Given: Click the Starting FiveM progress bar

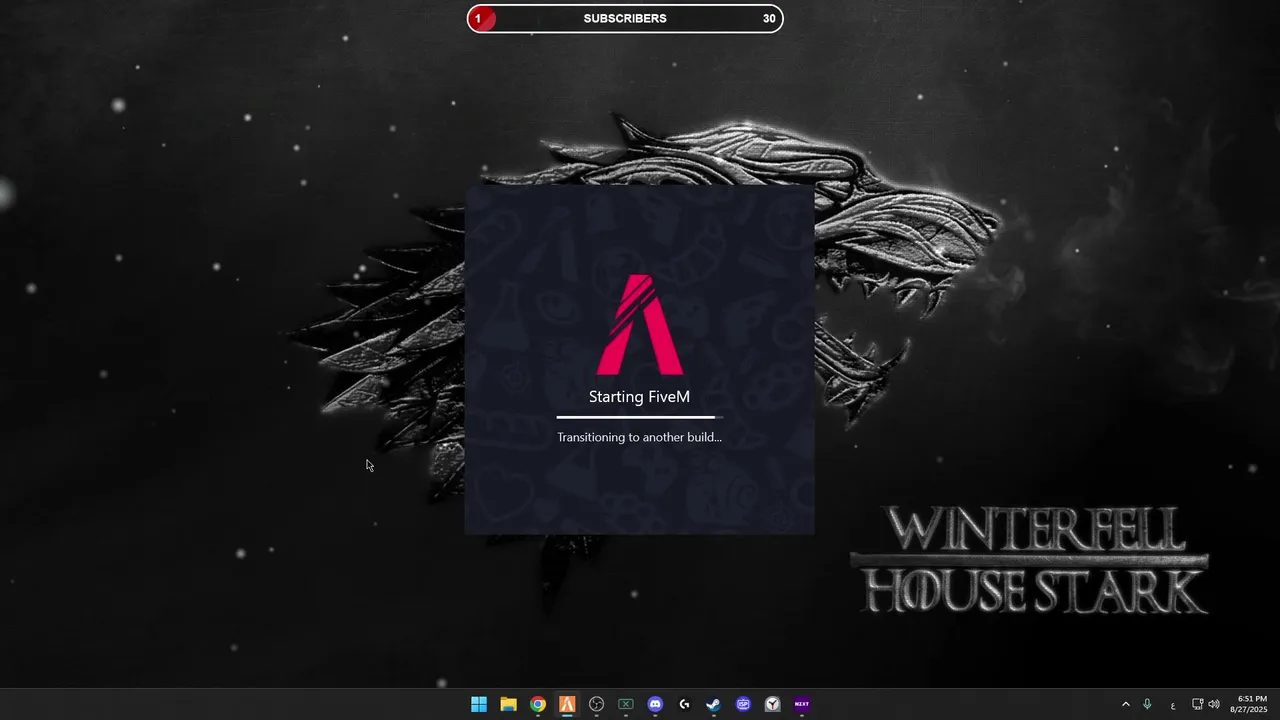Looking at the screenshot, I should coord(640,417).
